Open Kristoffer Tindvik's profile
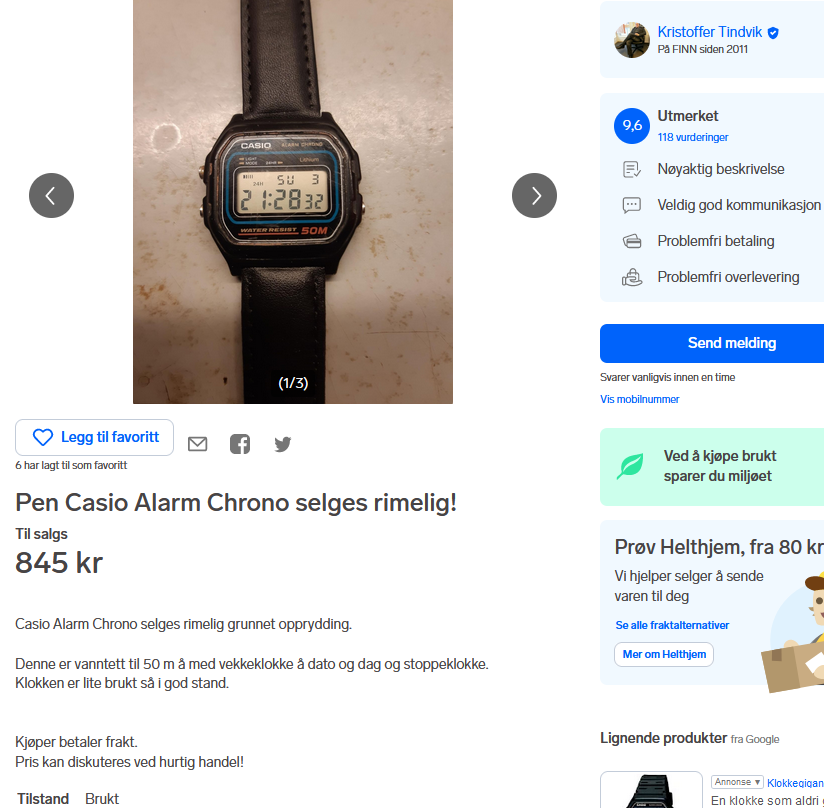The height and width of the screenshot is (808, 824). click(709, 32)
